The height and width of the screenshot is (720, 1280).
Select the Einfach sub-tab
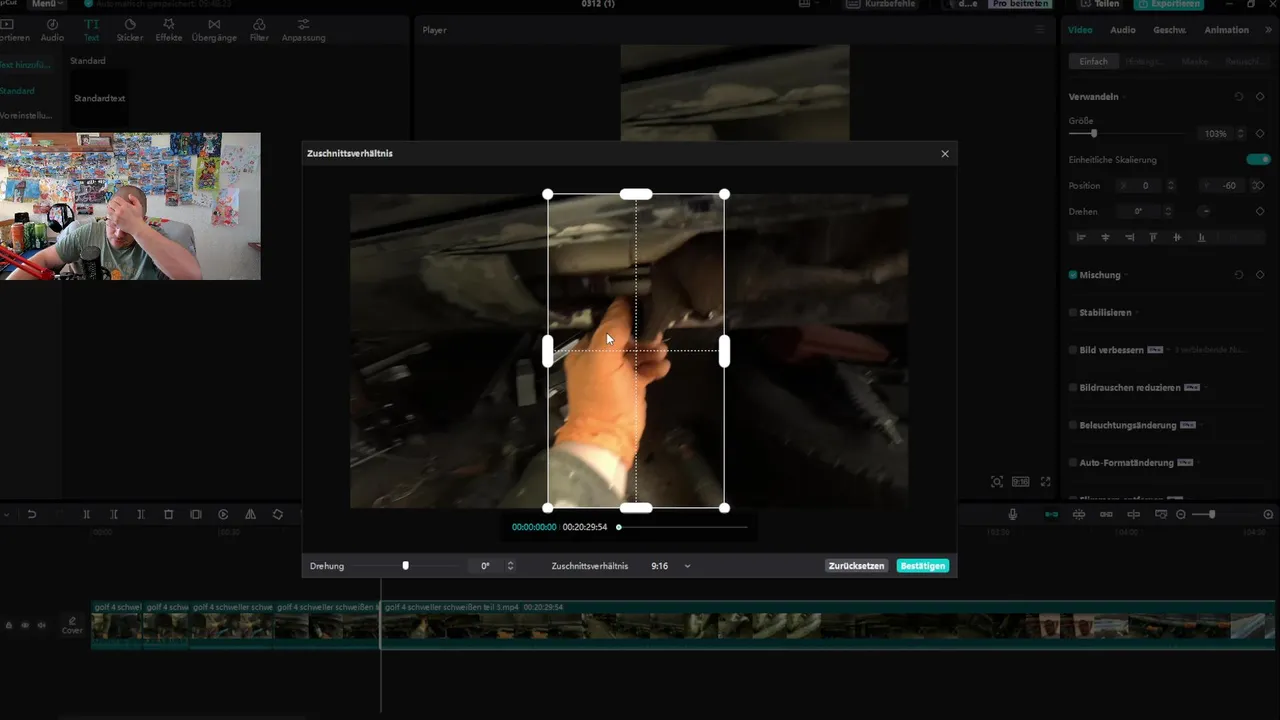pos(1093,62)
